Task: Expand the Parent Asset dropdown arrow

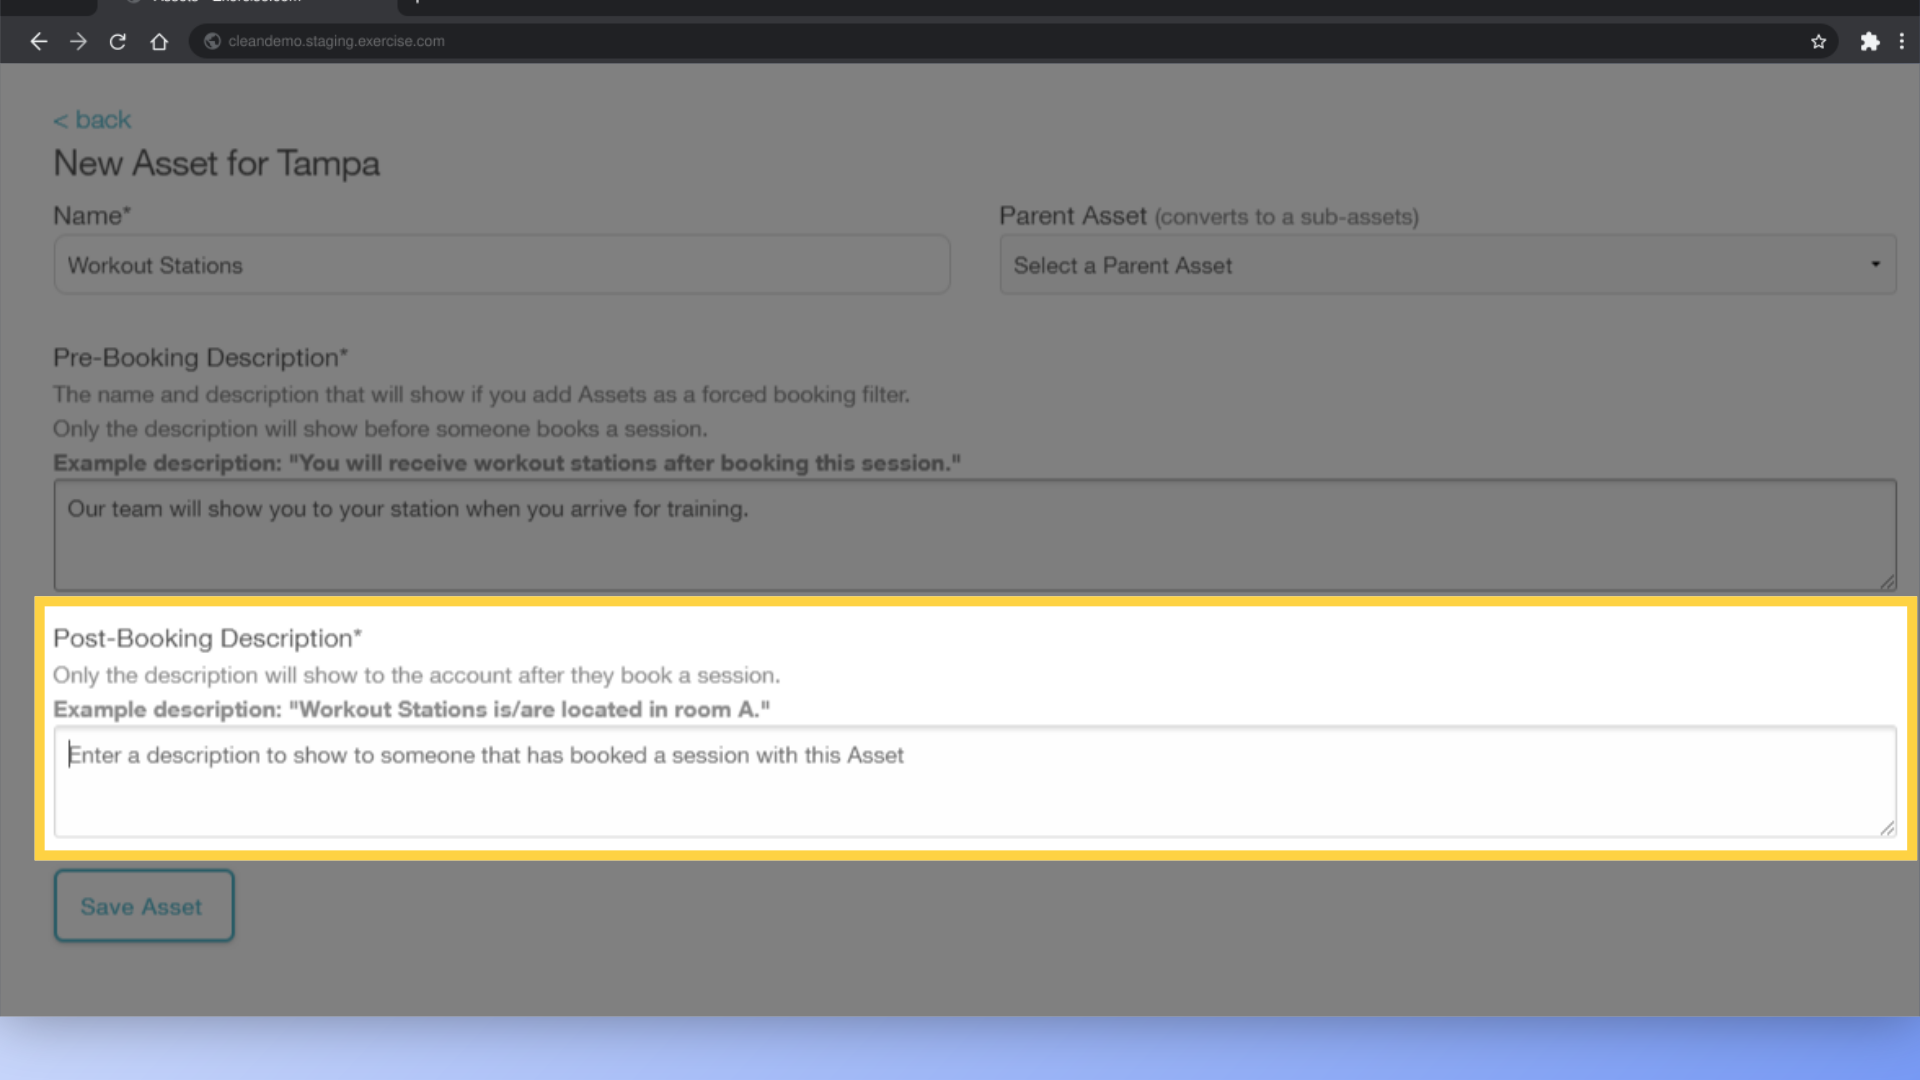Action: pos(1874,264)
